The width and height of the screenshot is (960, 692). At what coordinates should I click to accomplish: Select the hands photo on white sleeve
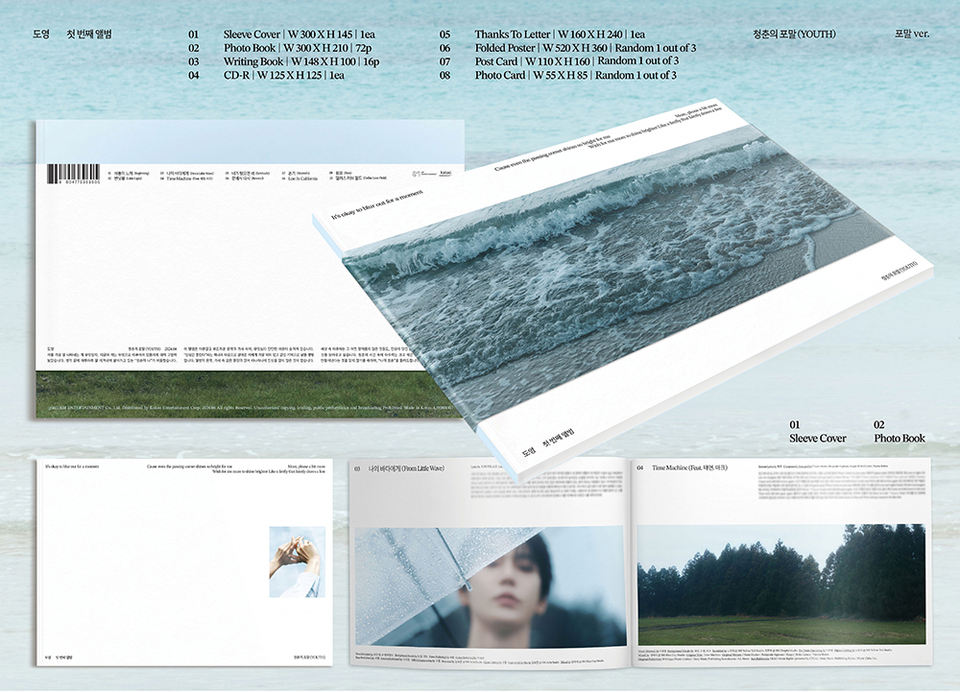point(297,562)
